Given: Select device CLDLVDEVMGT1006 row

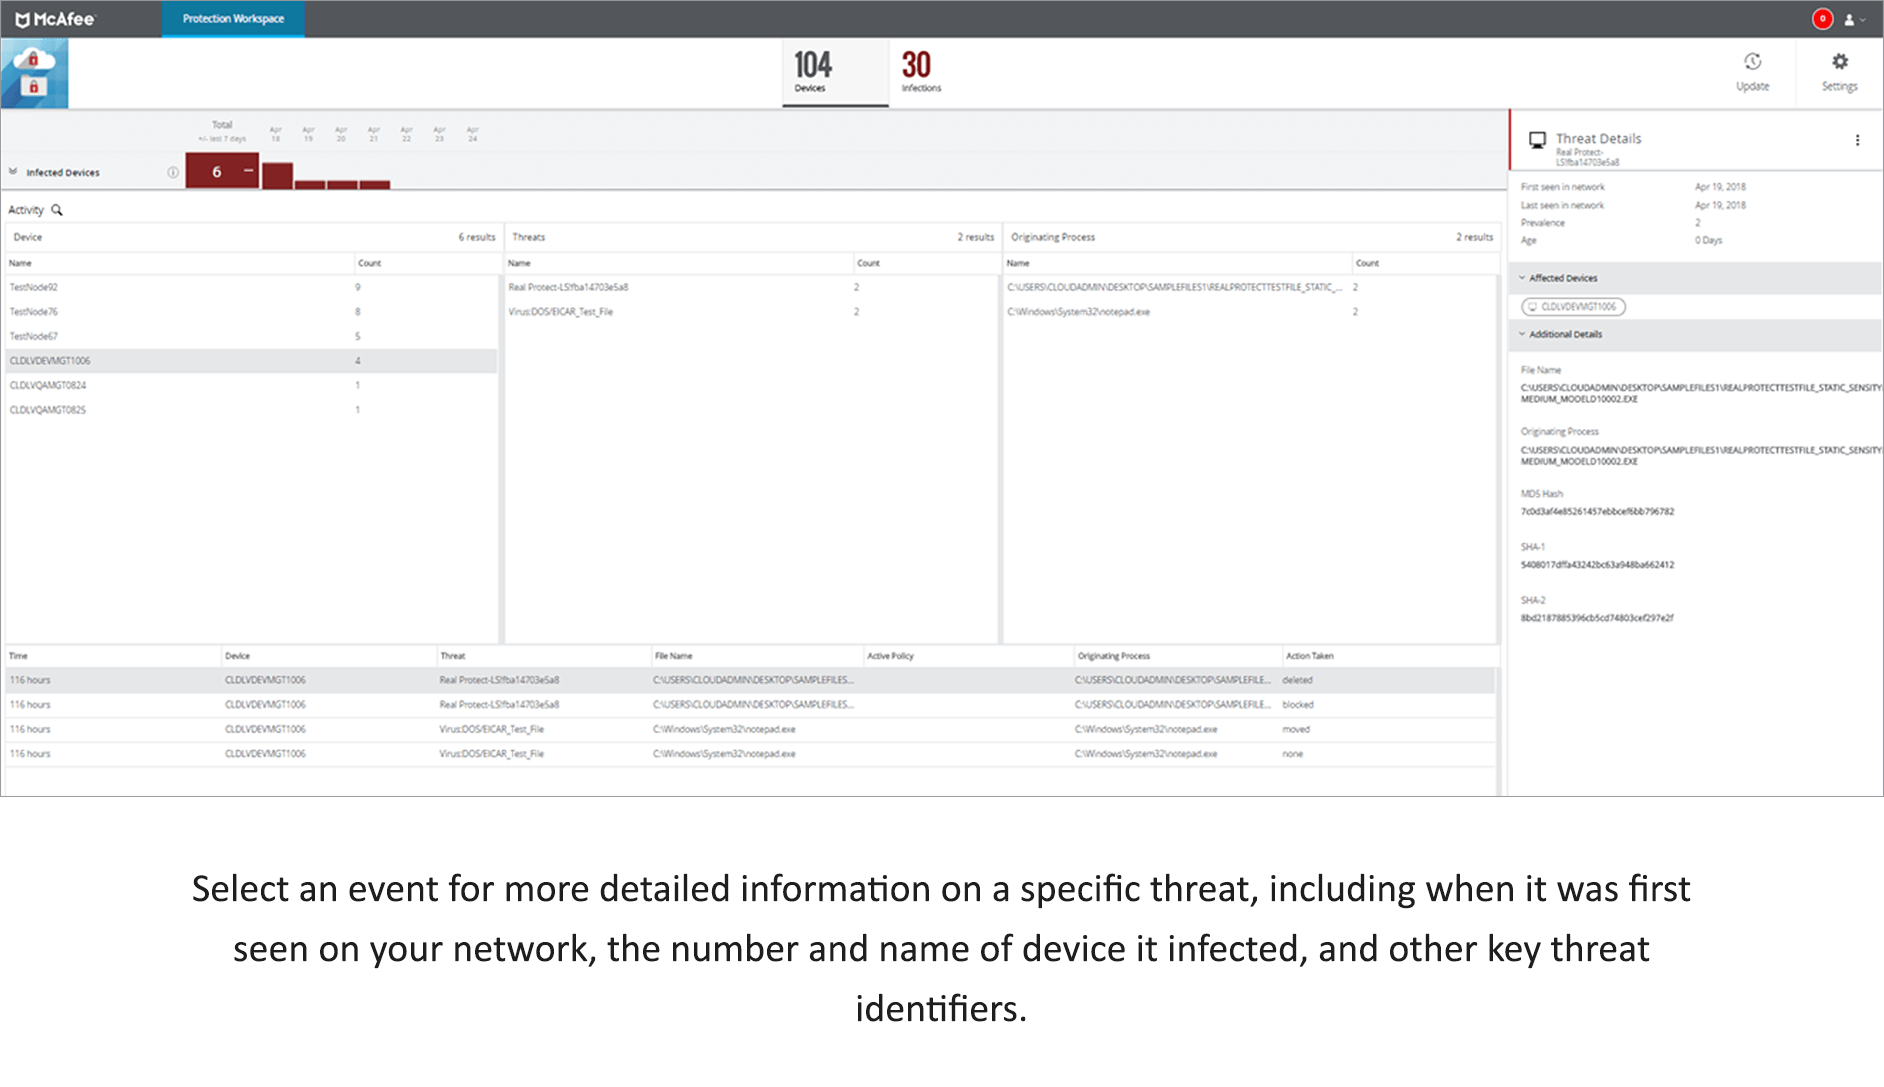Looking at the screenshot, I should (250, 361).
